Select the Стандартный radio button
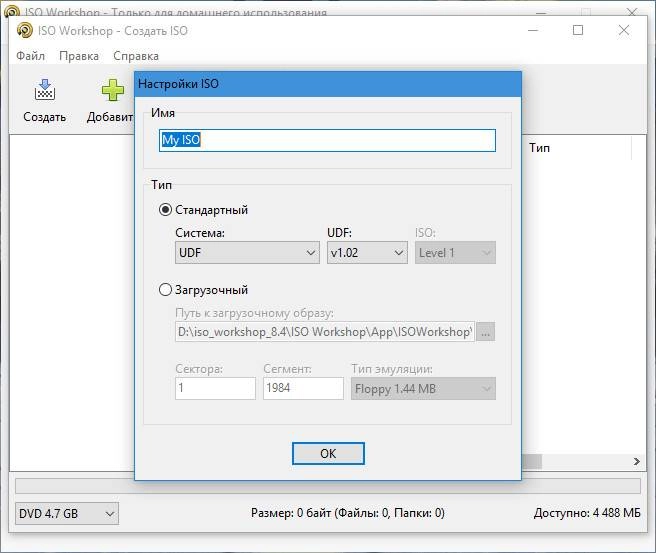This screenshot has height=553, width=656. coord(165,209)
